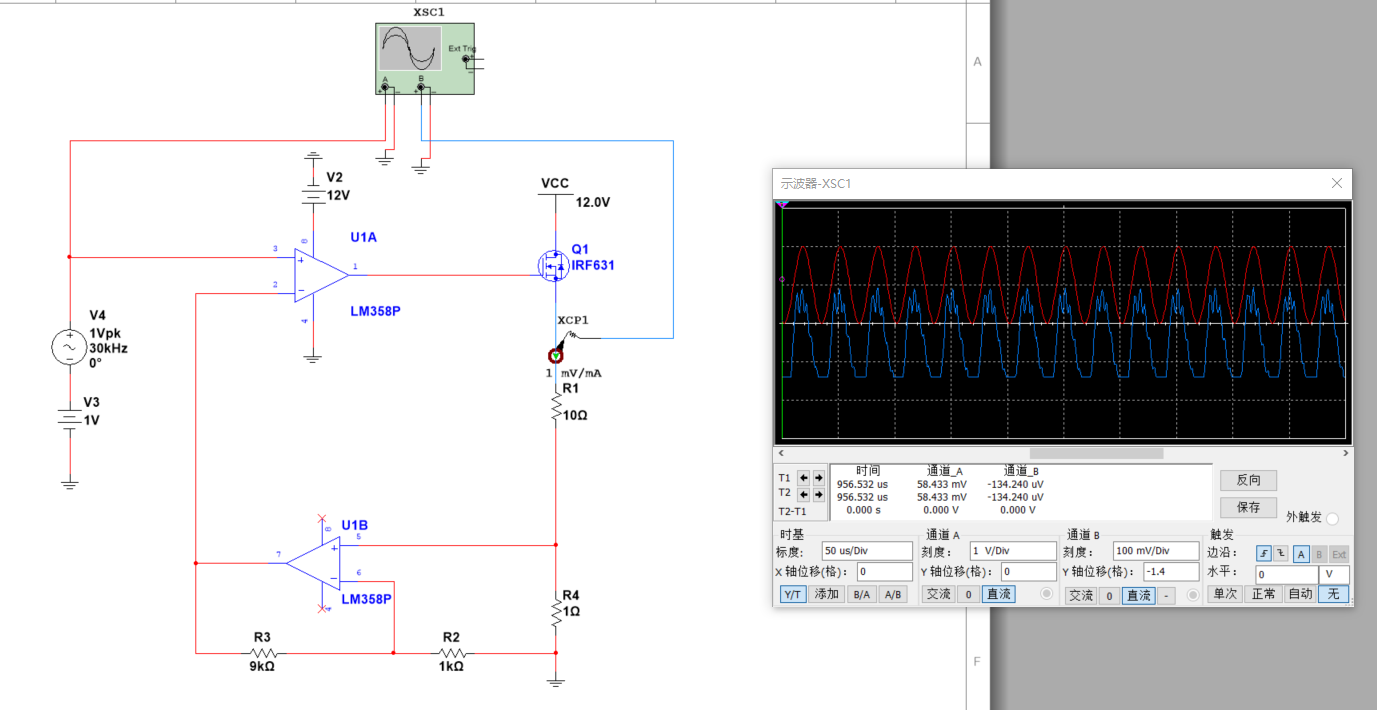Click channel B Y offset -1.4 field

click(1170, 572)
